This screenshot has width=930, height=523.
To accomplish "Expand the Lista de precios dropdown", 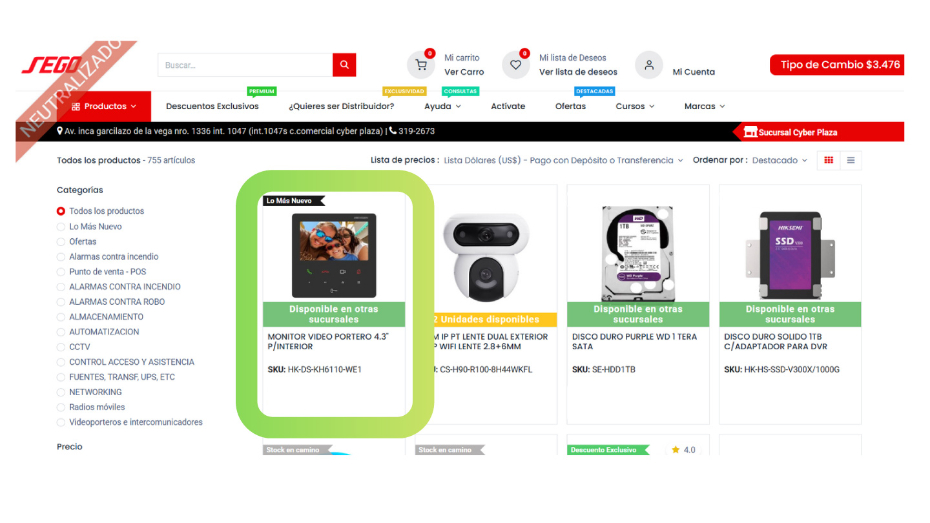I will (x=564, y=160).
